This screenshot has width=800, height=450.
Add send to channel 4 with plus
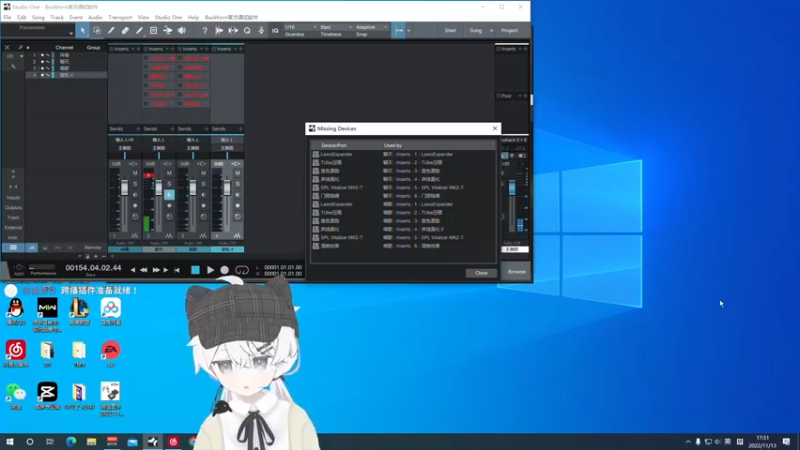240,129
